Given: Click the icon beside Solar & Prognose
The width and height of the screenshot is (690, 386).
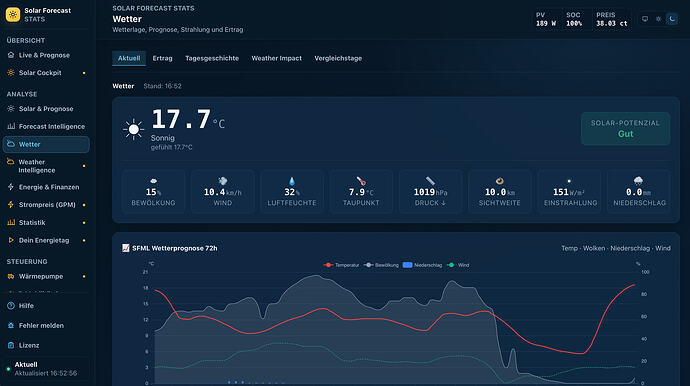Looking at the screenshot, I should click(x=11, y=109).
